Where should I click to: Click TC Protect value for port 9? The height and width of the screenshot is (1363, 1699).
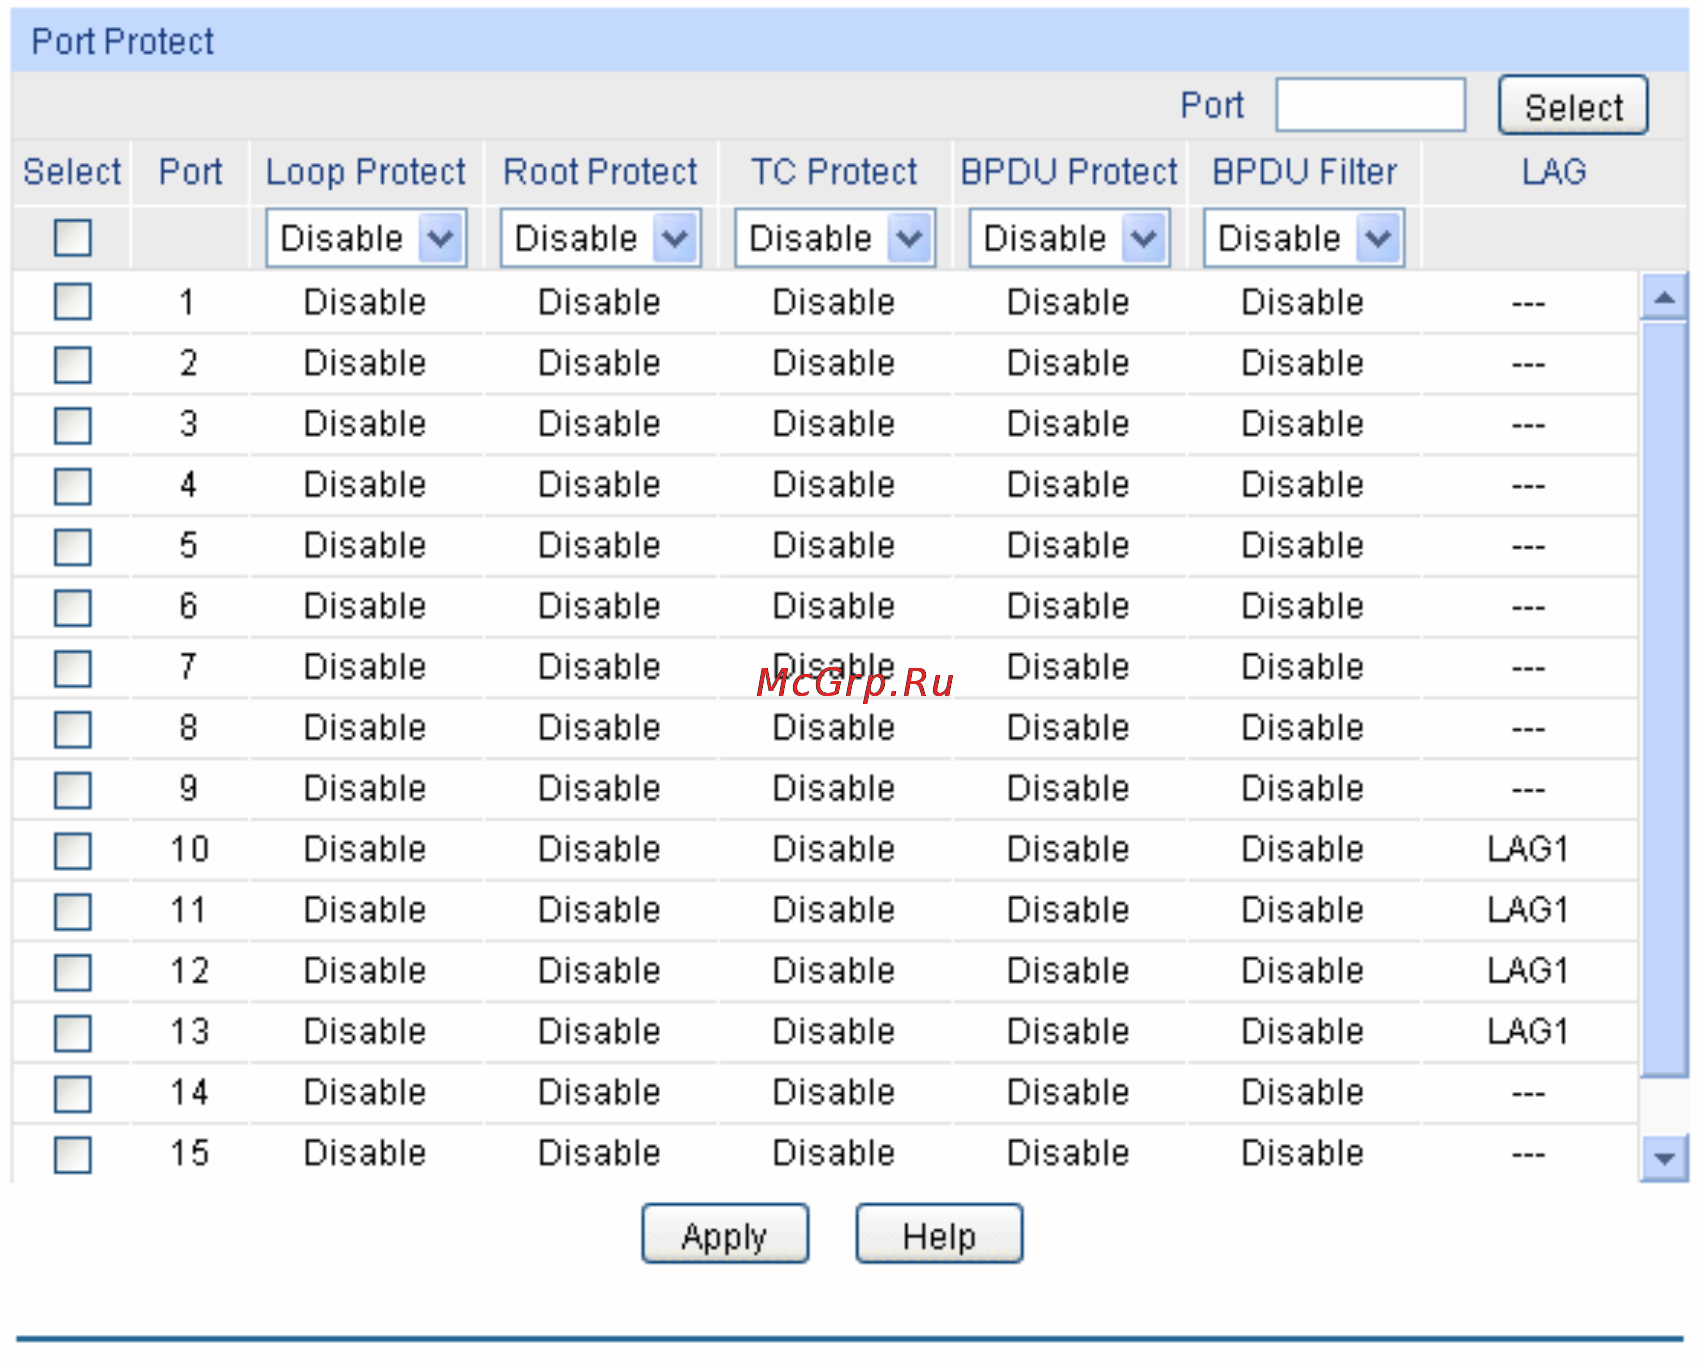click(834, 789)
